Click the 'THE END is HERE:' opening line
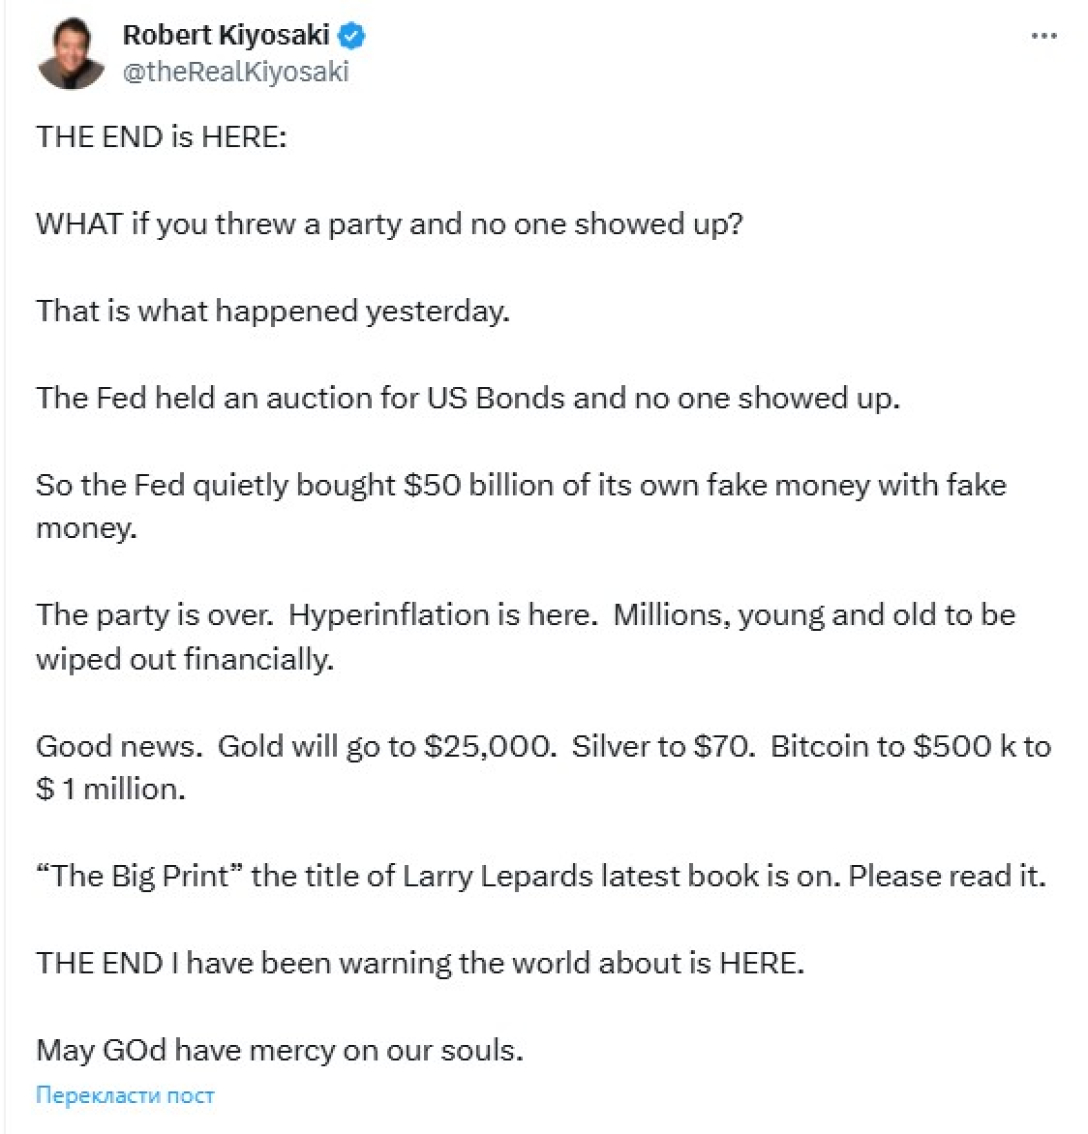The width and height of the screenshot is (1088, 1134). coord(162,137)
